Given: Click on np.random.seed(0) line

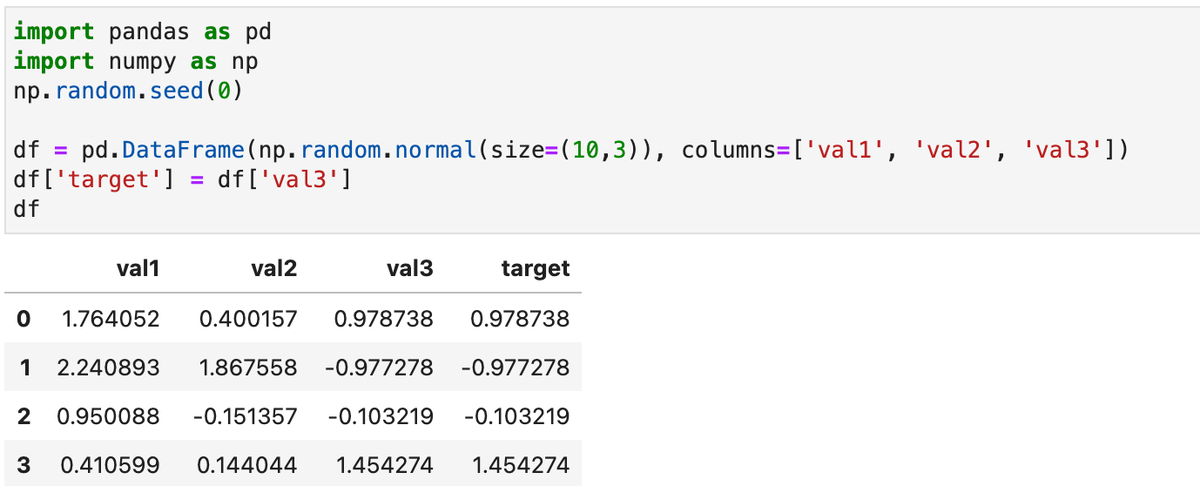Looking at the screenshot, I should (x=128, y=92).
